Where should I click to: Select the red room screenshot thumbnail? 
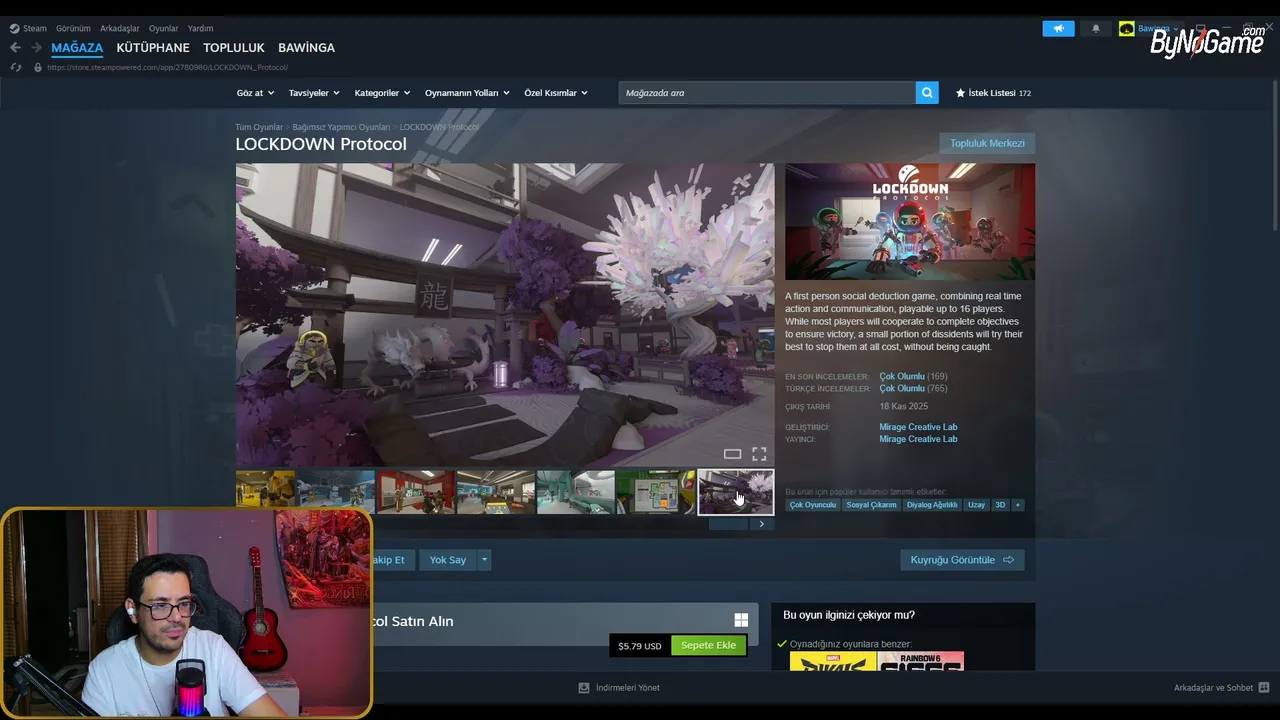click(416, 492)
